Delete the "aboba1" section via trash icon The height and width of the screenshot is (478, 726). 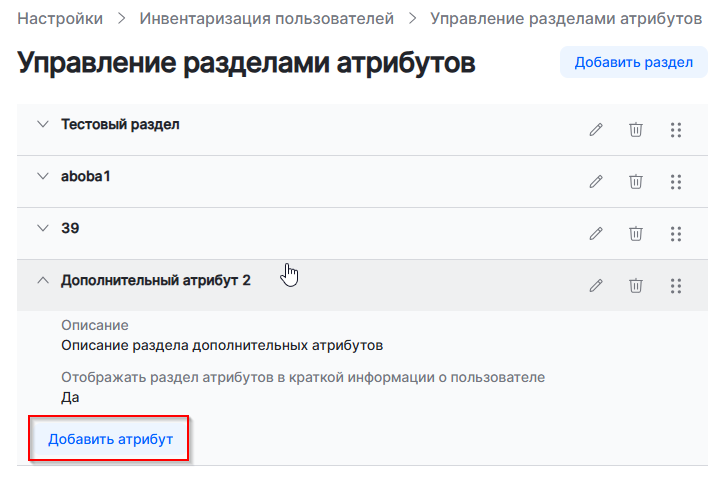click(x=635, y=181)
